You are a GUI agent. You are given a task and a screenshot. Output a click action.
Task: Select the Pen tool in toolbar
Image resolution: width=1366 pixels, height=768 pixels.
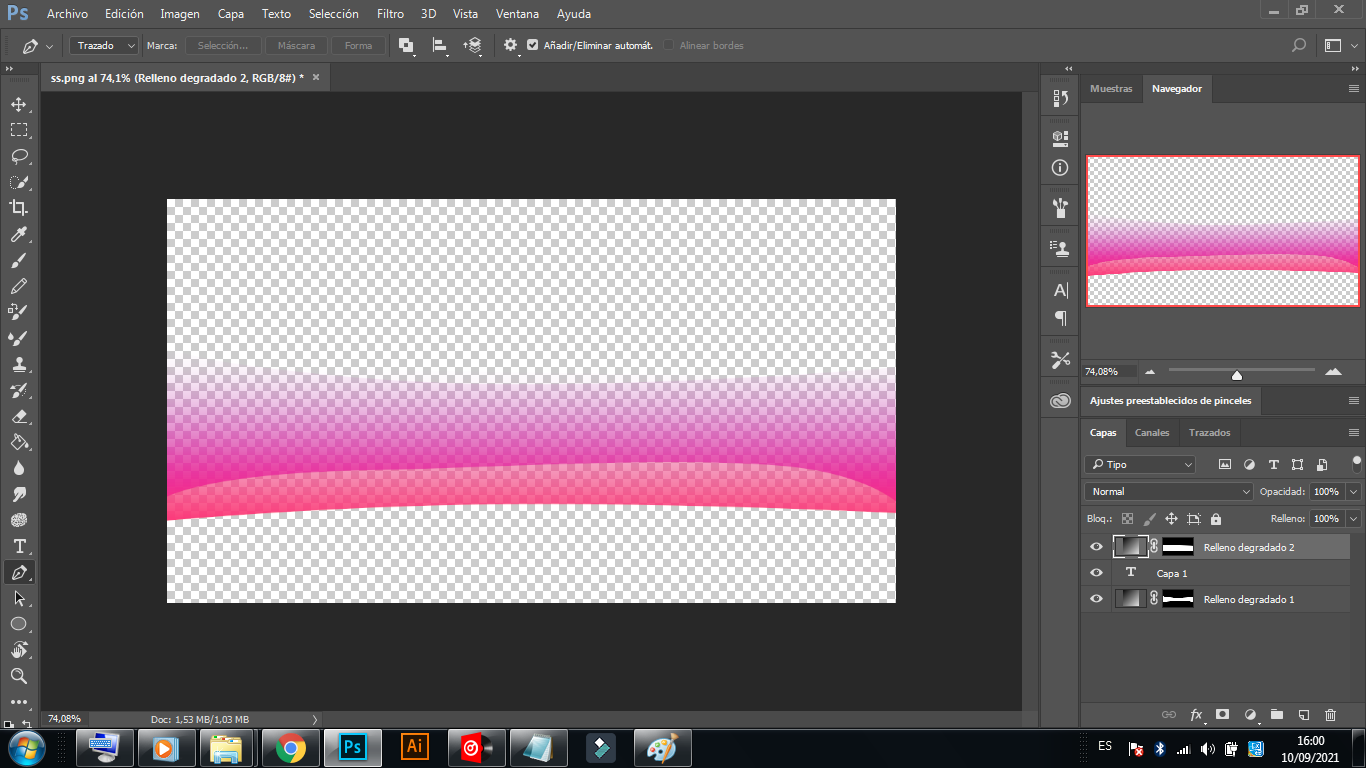click(19, 572)
